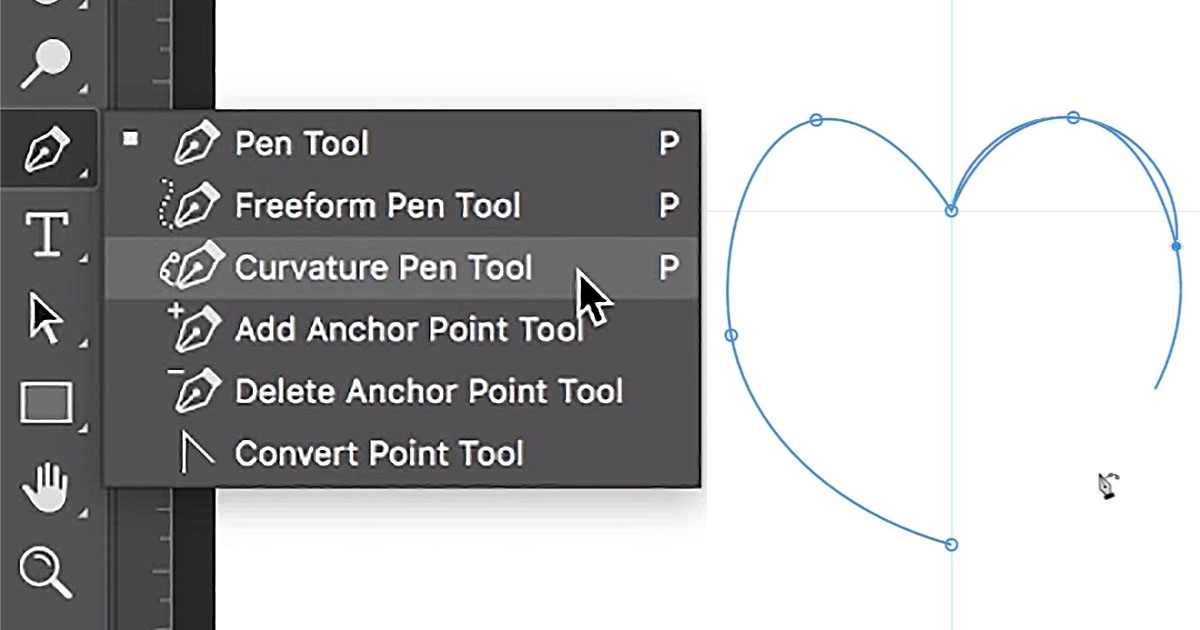Select the Path Selection arrow tool
The height and width of the screenshot is (630, 1200).
[47, 320]
